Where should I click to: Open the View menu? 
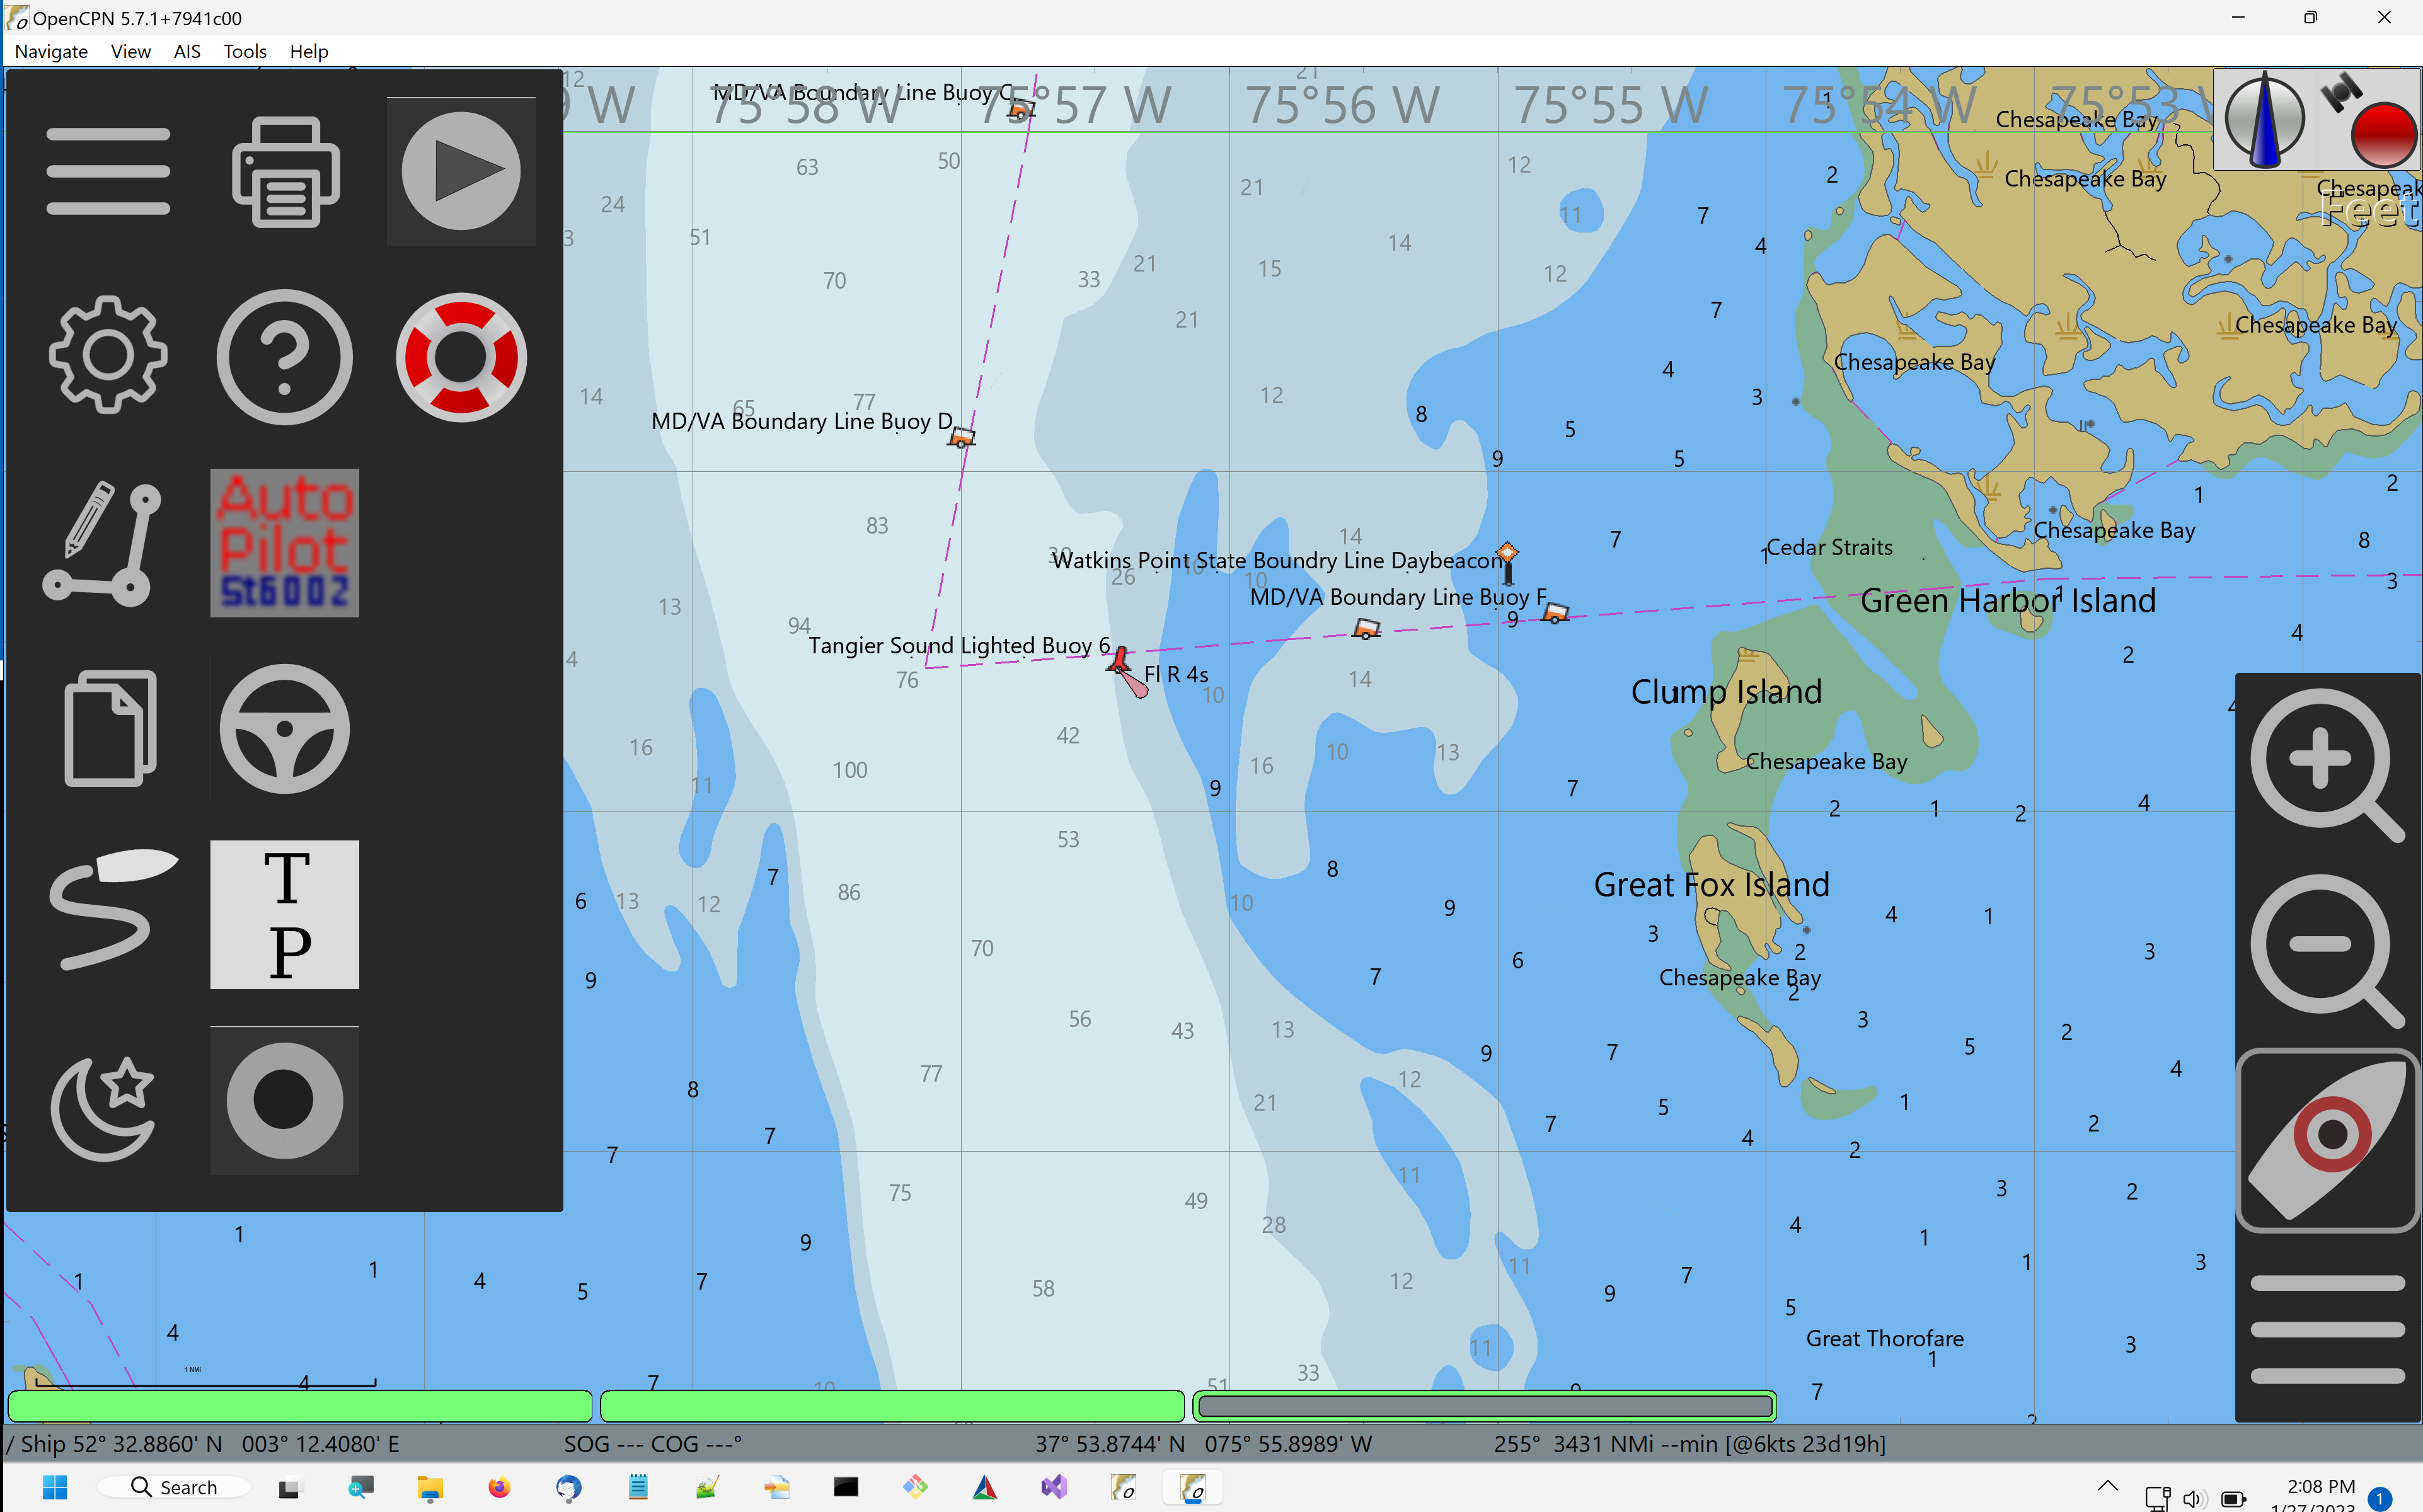(130, 51)
